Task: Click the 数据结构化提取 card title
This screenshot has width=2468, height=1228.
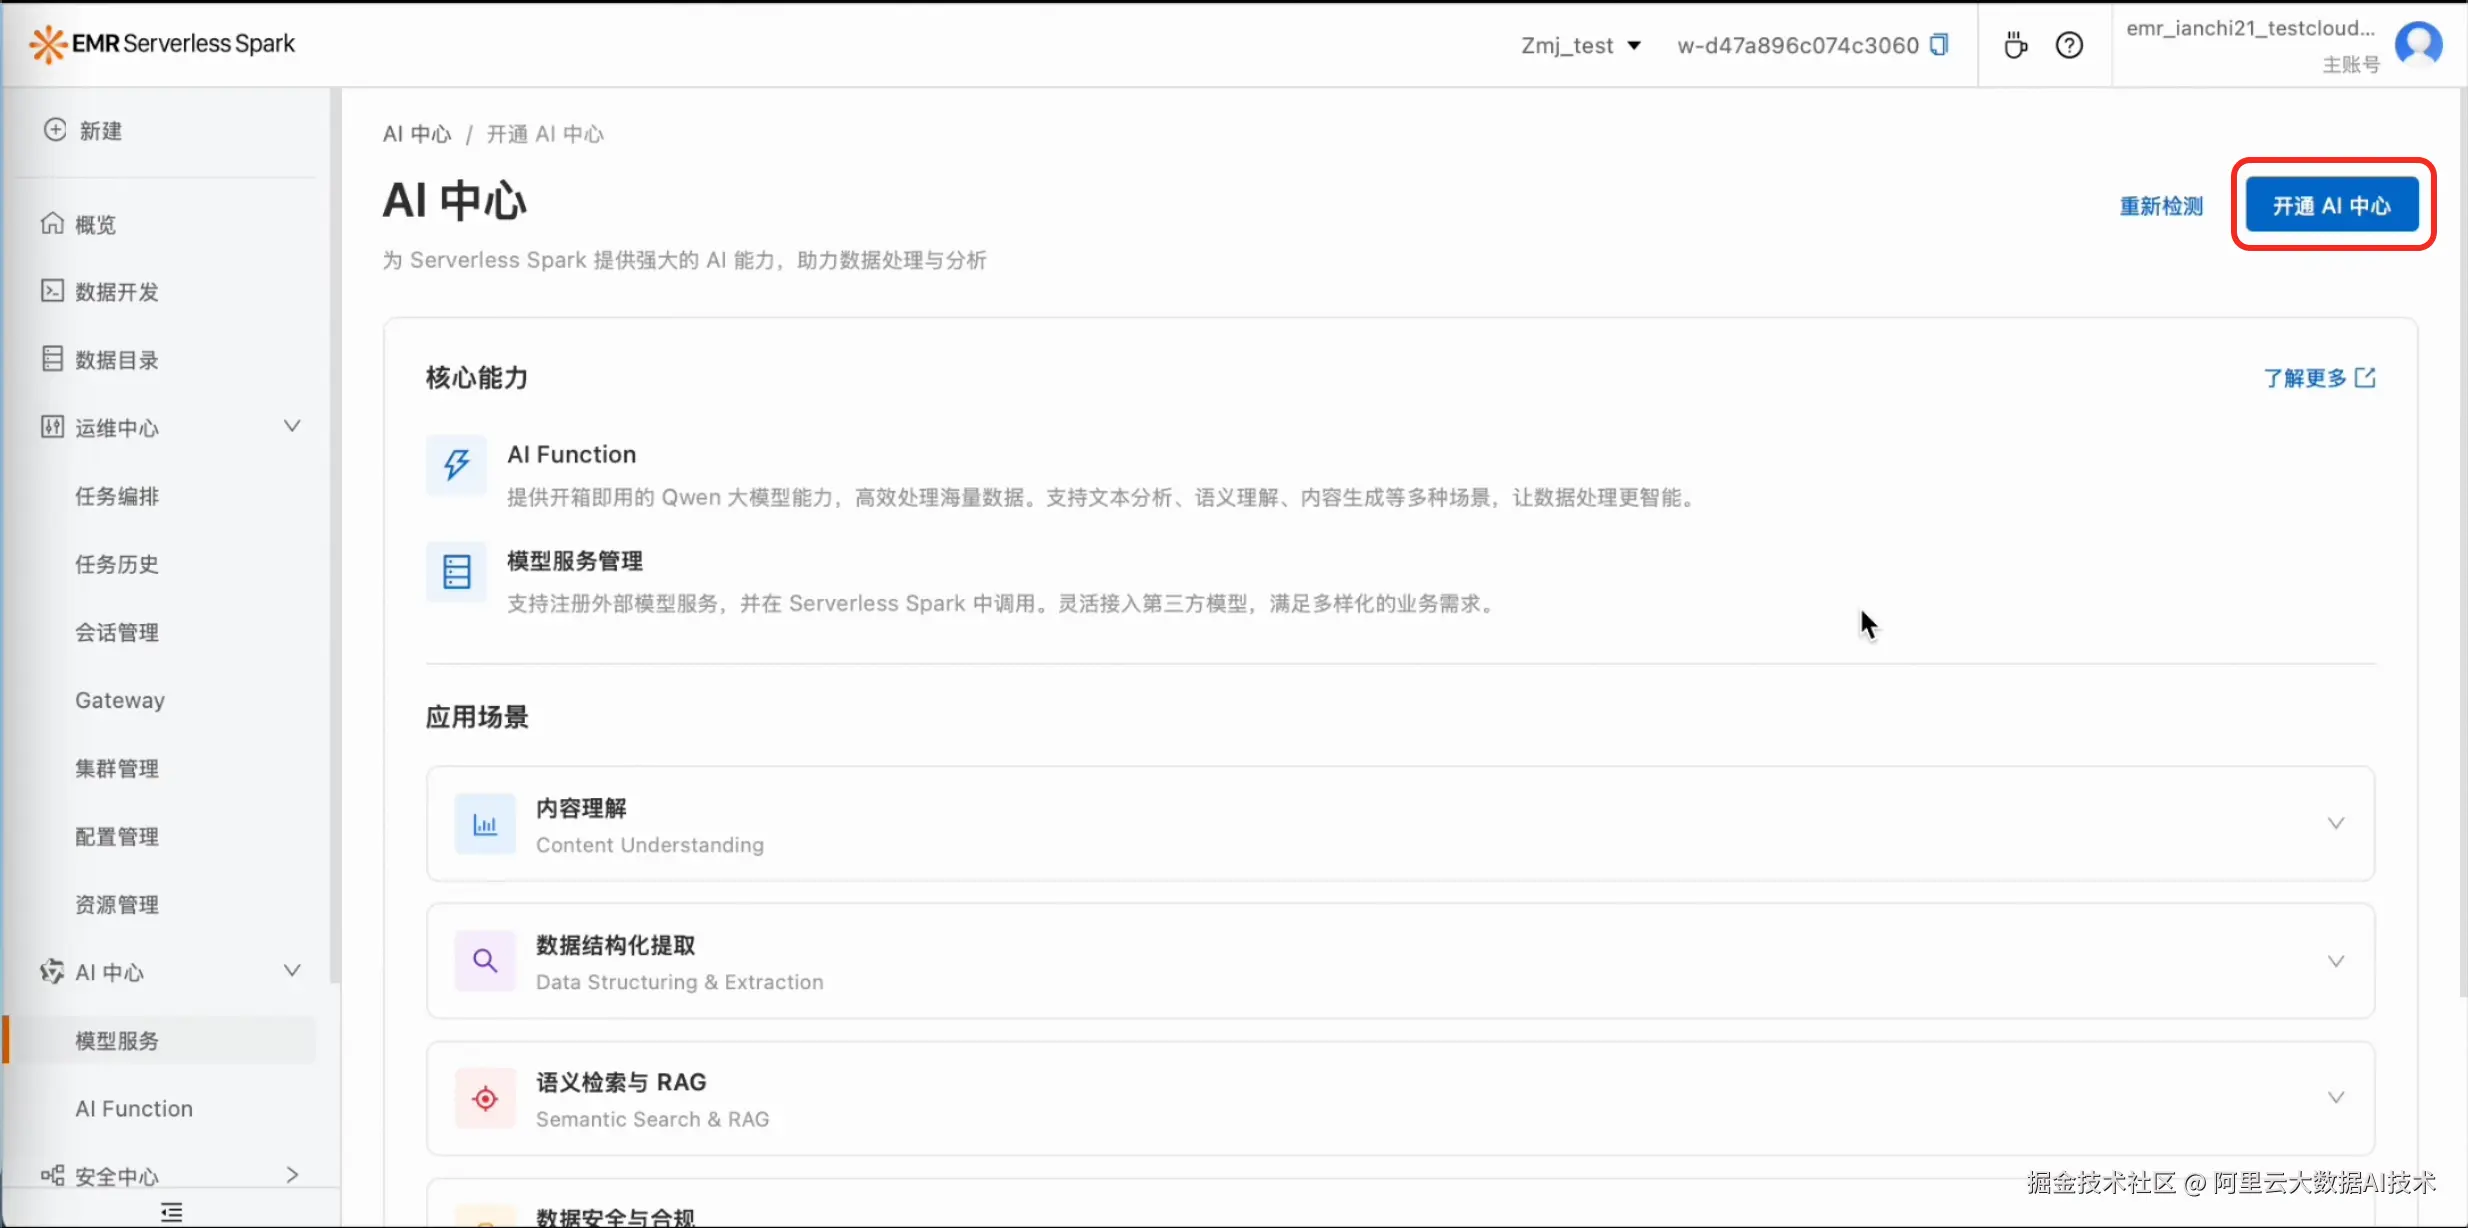Action: (x=615, y=945)
